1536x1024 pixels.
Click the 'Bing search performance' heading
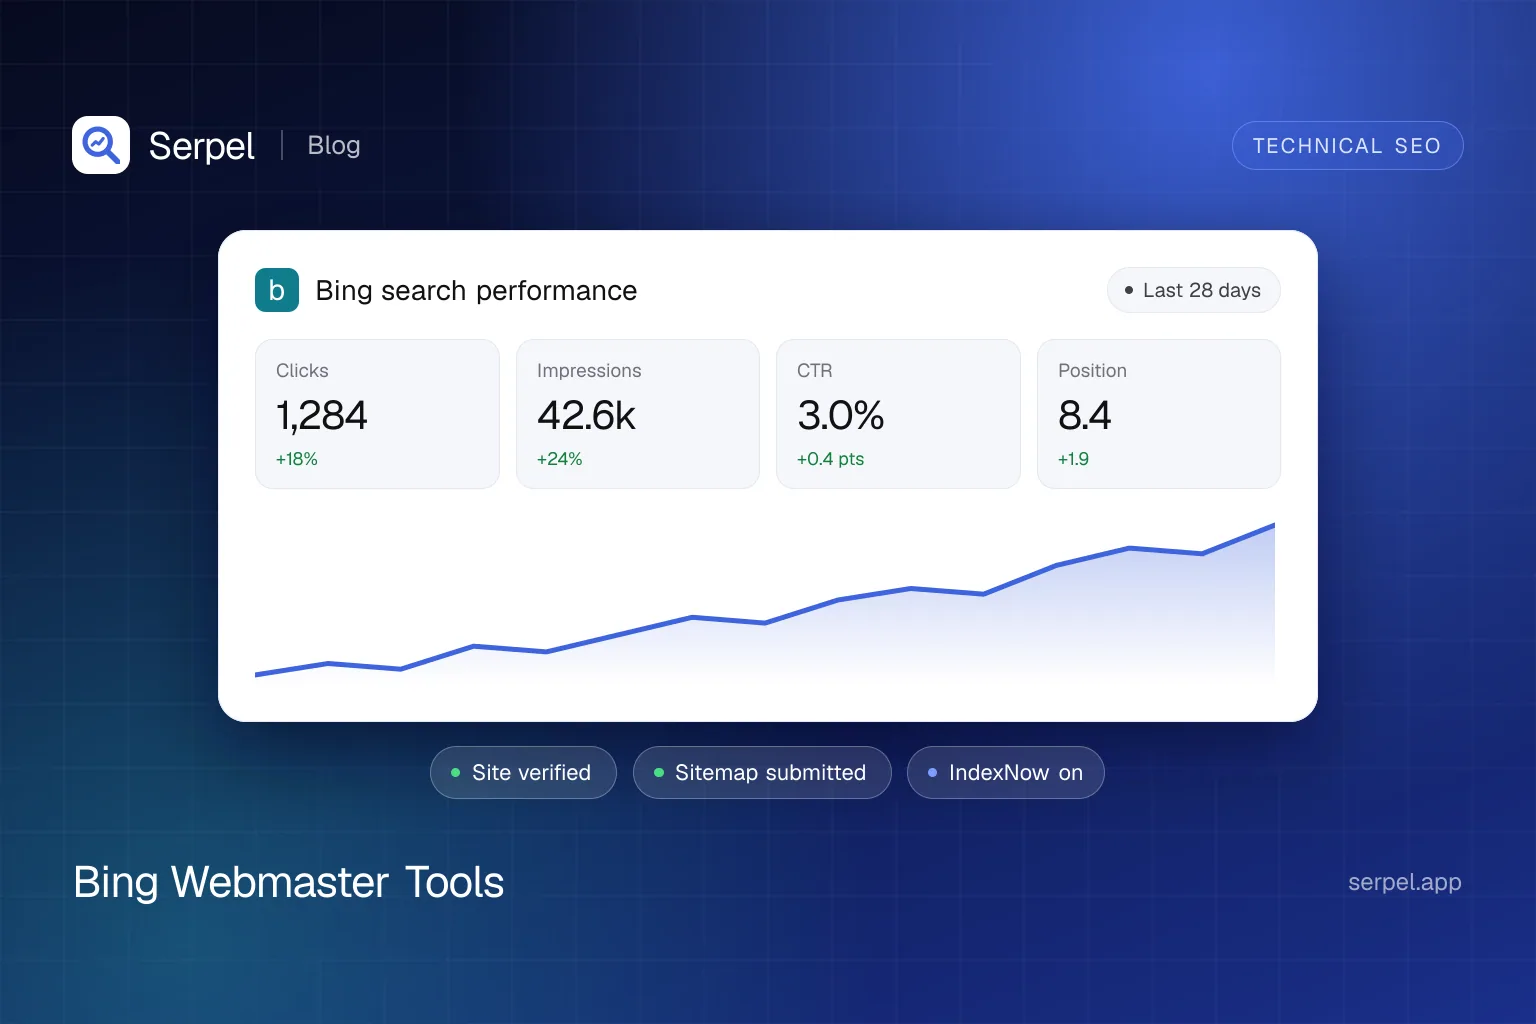pos(476,290)
